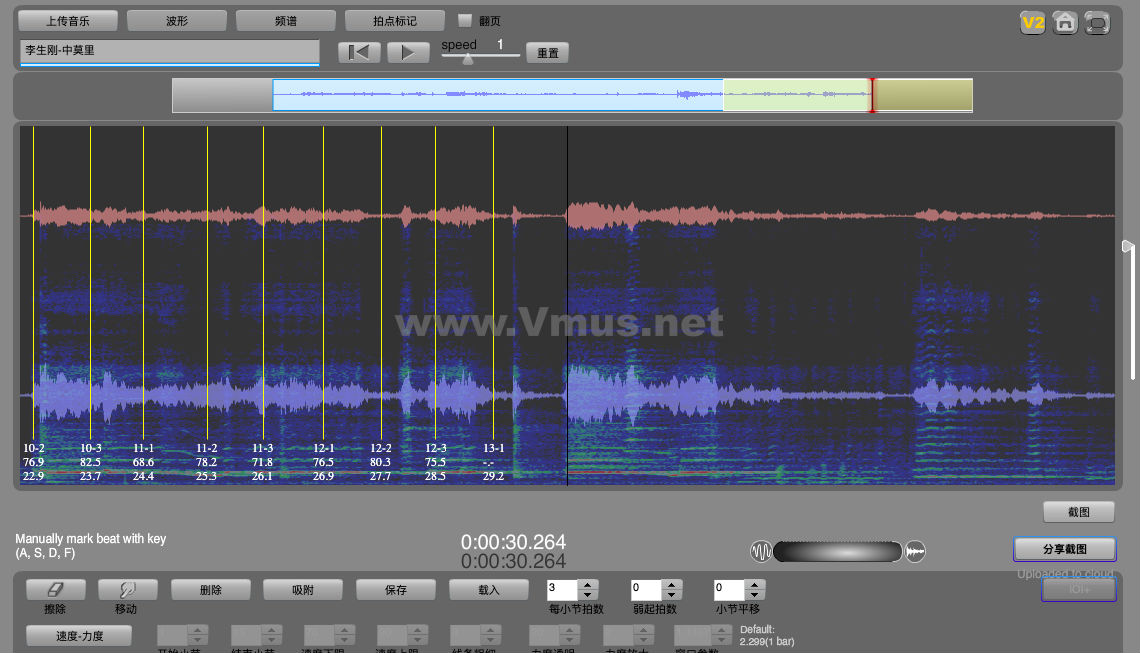Screen dimensions: 1140x653
Task: Decrease the 小节平移 bar shift value
Action: click(755, 594)
